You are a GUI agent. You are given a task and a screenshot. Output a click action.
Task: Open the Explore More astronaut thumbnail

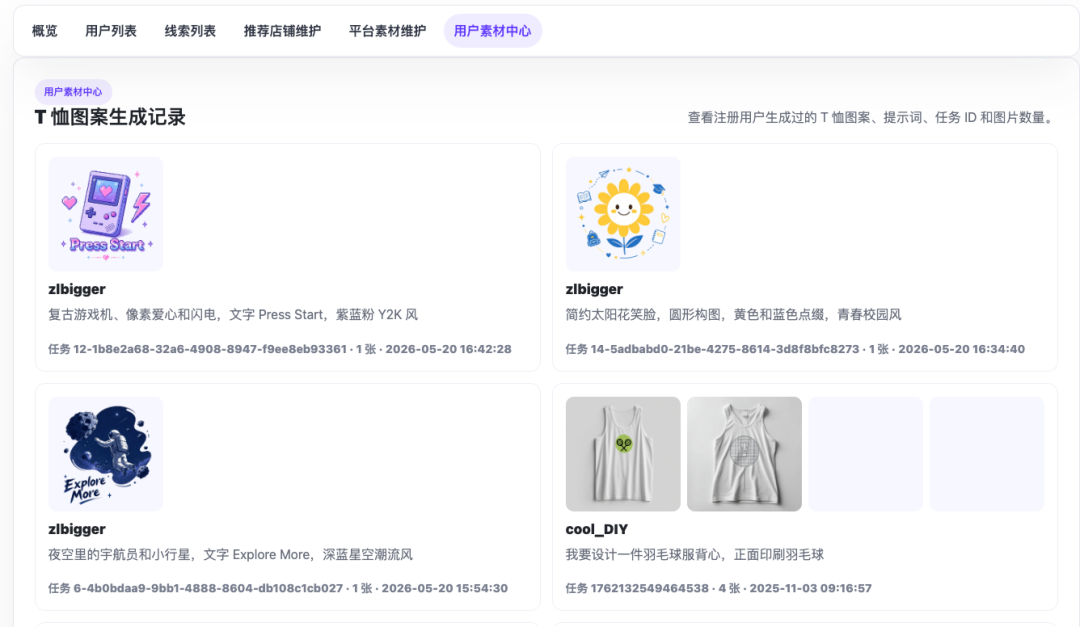coord(106,453)
